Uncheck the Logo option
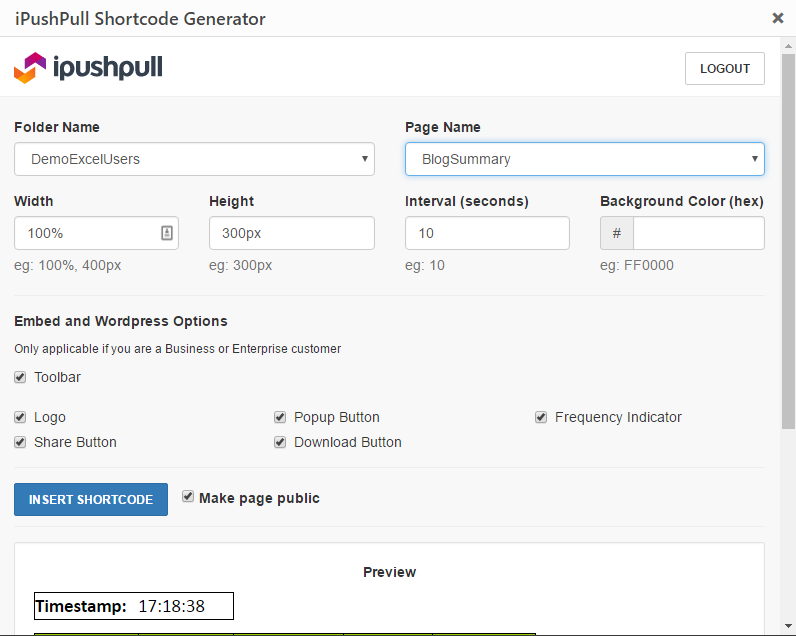796x636 pixels. pos(20,417)
